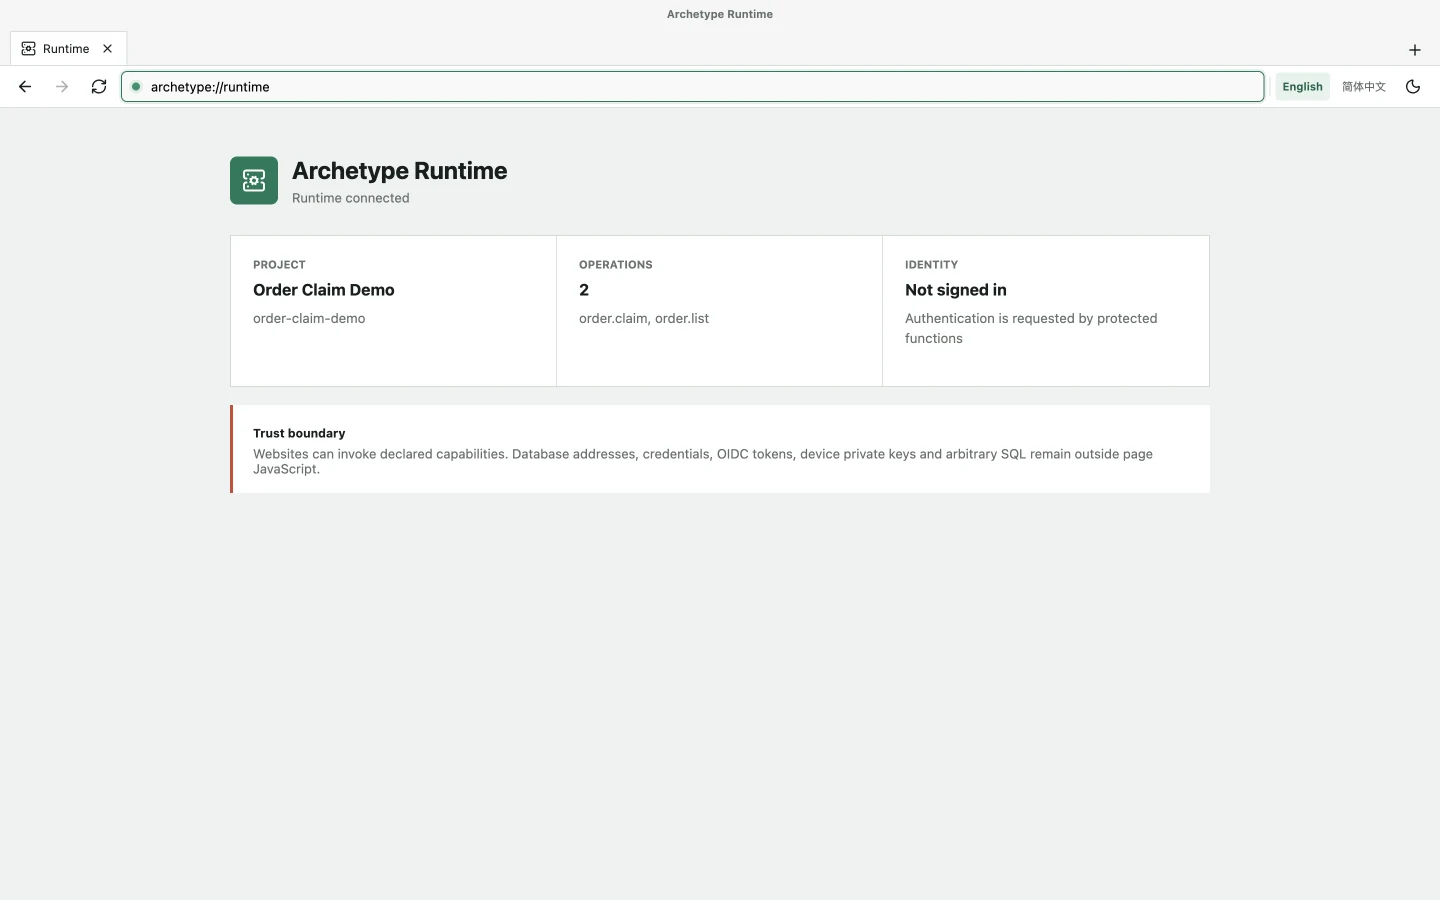Switch language to English
This screenshot has height=900, width=1440.
(x=1302, y=87)
